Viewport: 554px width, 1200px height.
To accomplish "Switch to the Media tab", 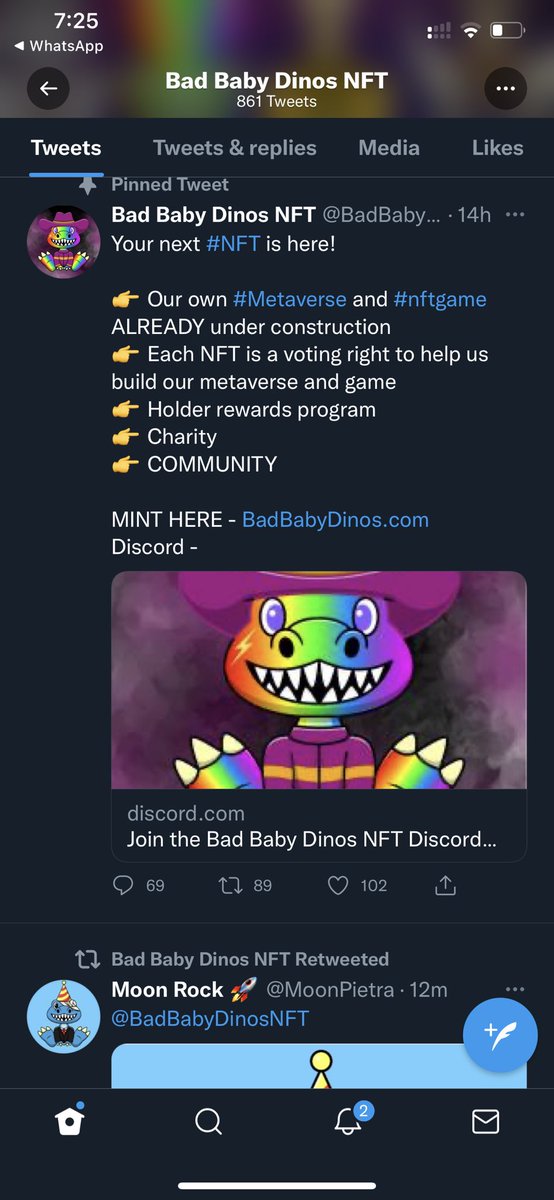I will pyautogui.click(x=389, y=148).
